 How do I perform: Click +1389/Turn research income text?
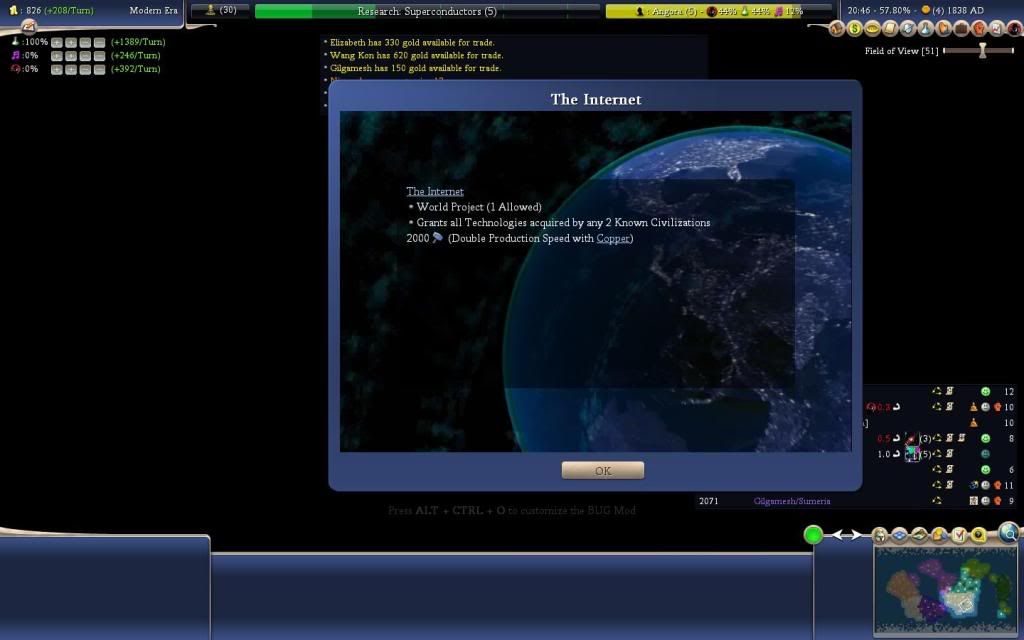tap(138, 42)
